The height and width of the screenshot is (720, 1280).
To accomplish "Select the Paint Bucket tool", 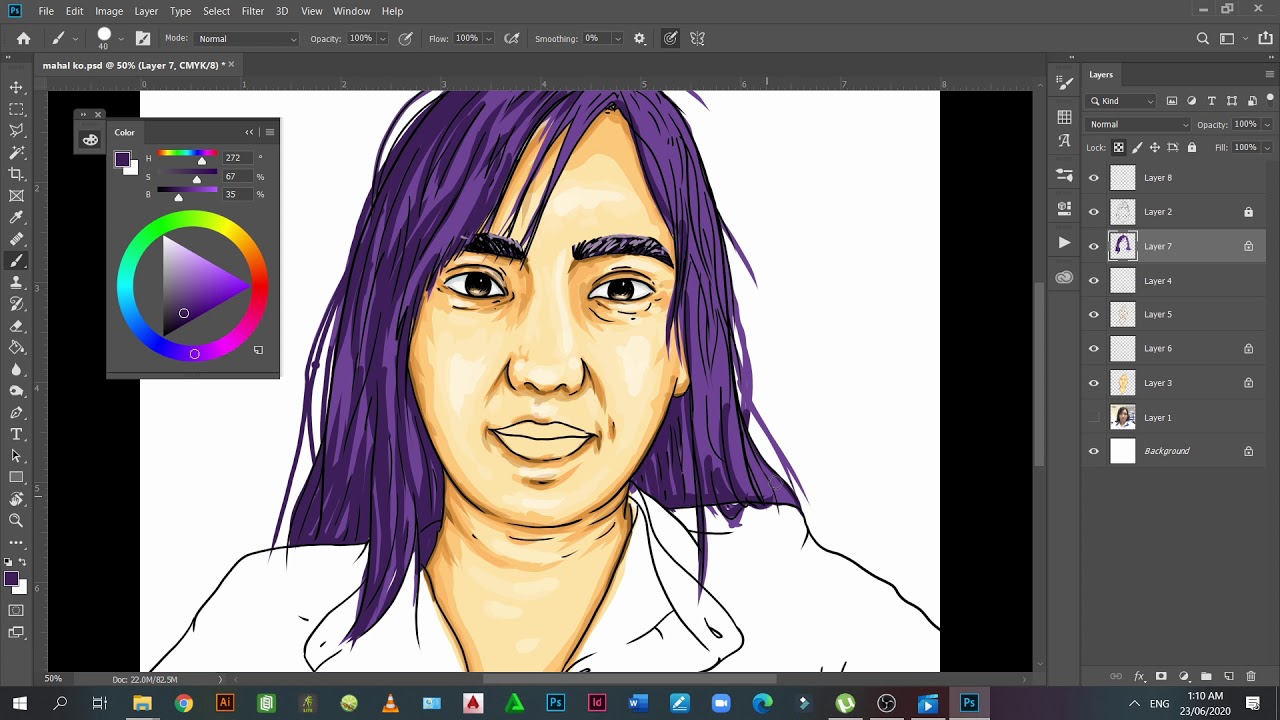I will coord(16,348).
